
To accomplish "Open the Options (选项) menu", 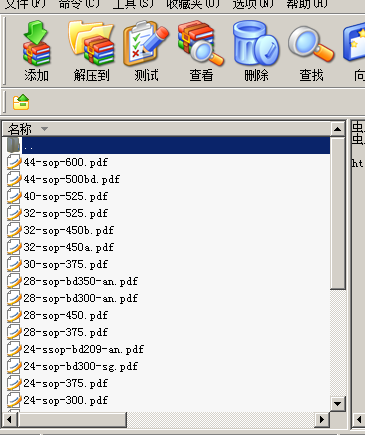I will (x=253, y=4).
